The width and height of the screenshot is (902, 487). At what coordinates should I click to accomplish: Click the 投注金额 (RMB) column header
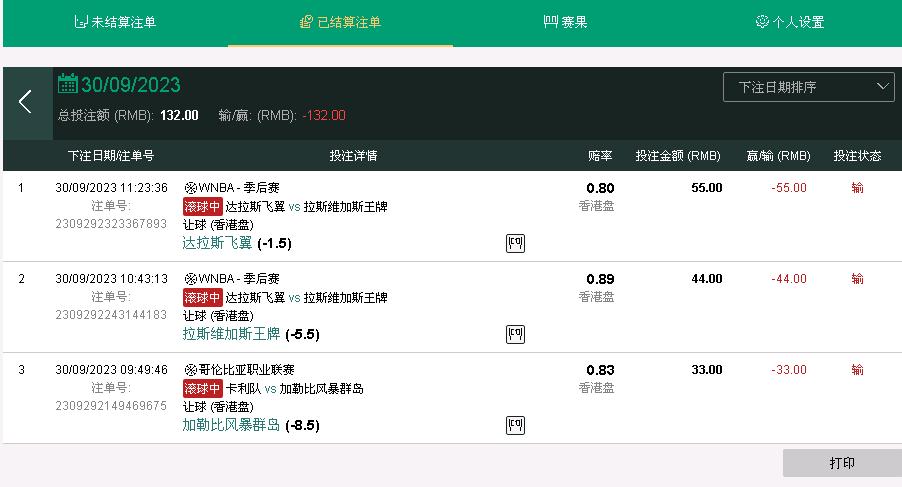[x=678, y=156]
